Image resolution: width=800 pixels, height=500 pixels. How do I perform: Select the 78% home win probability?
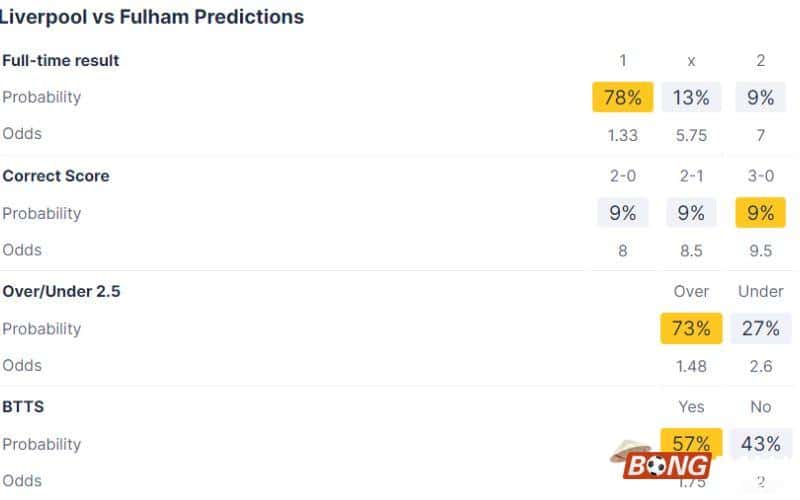point(622,97)
